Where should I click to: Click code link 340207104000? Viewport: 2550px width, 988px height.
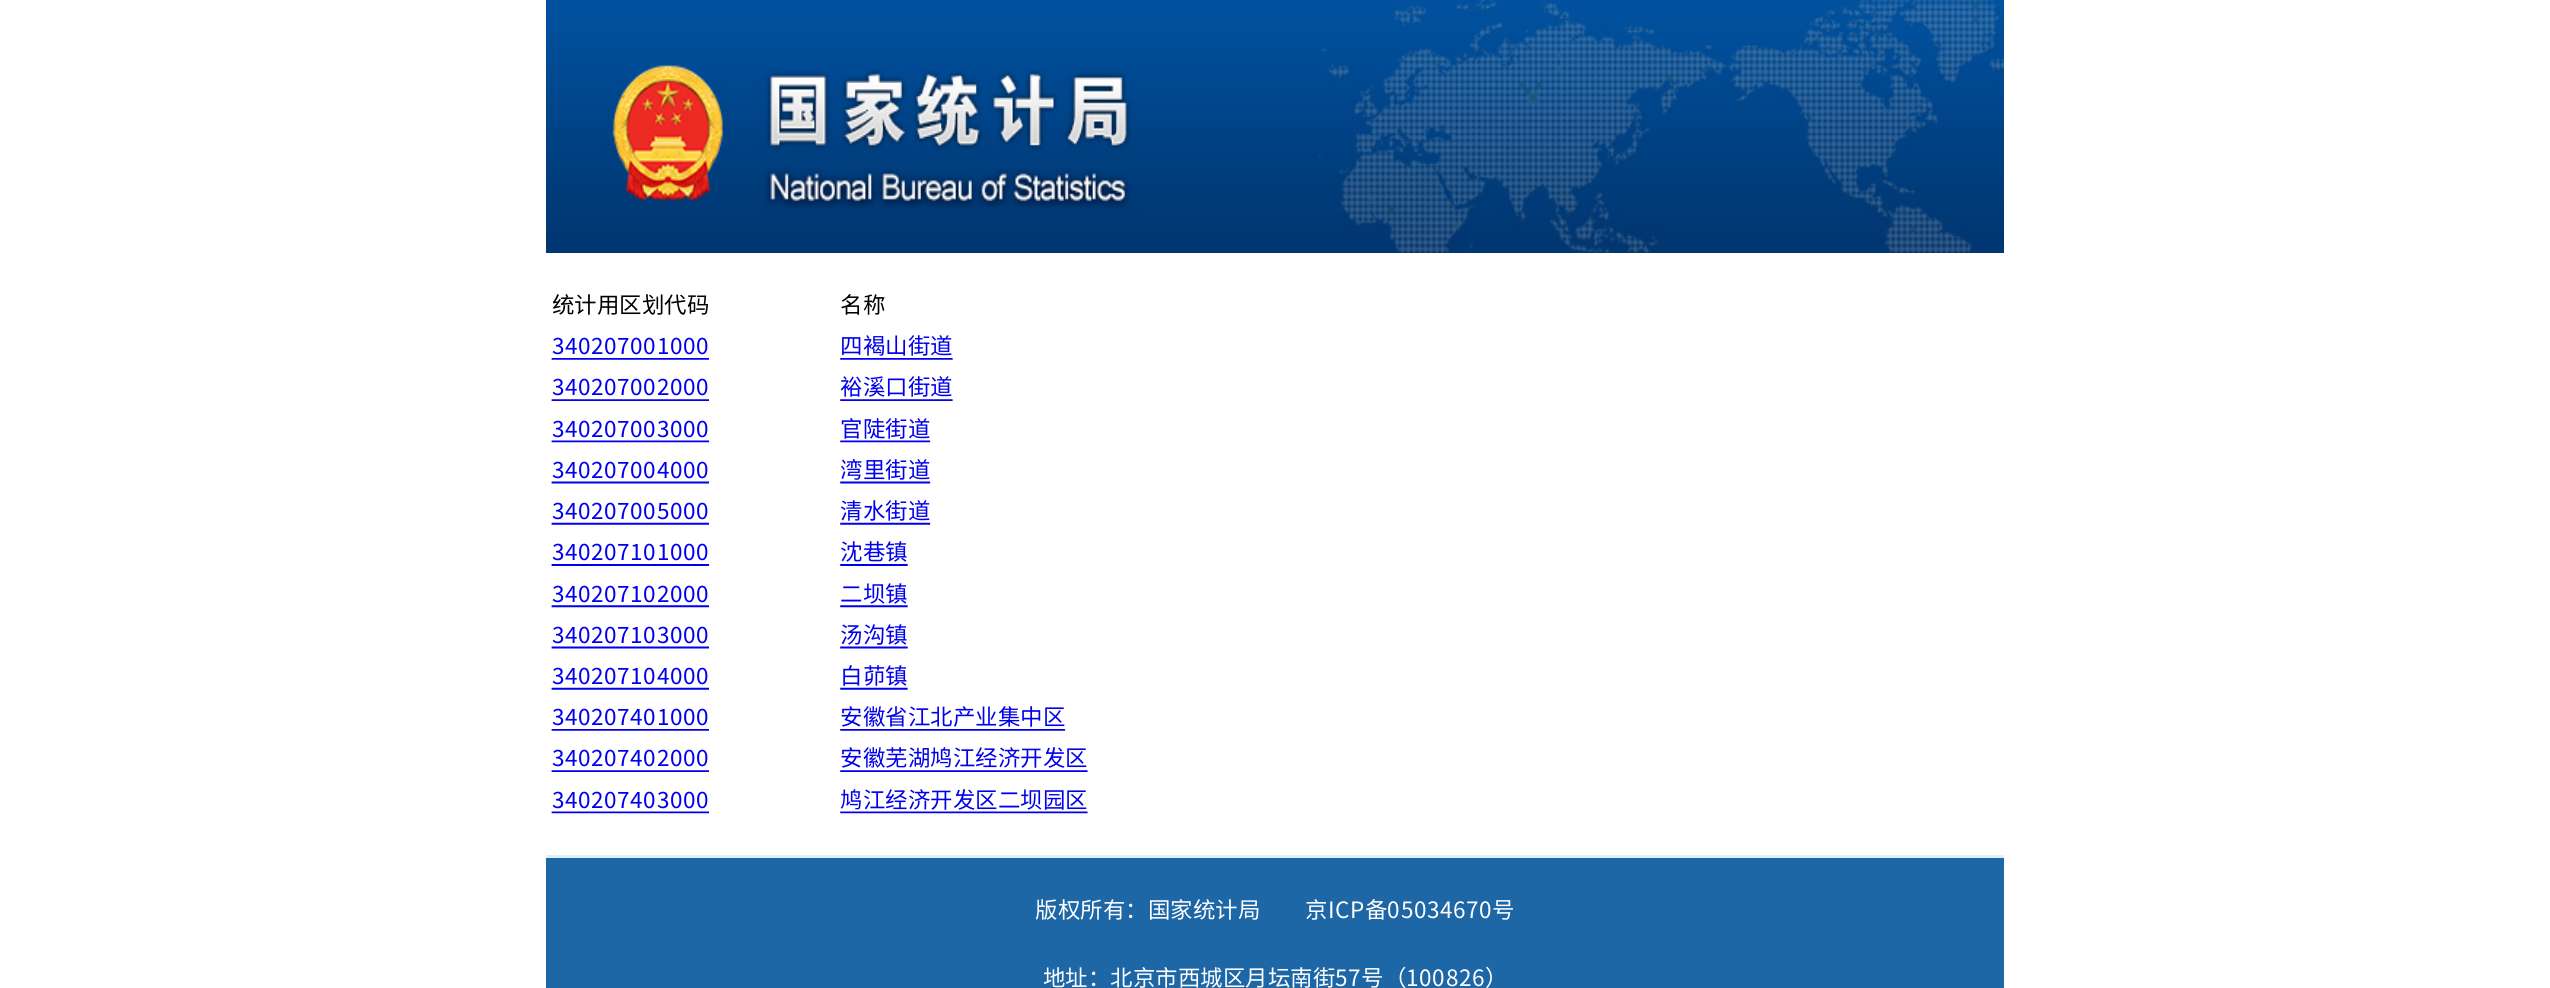click(x=630, y=677)
